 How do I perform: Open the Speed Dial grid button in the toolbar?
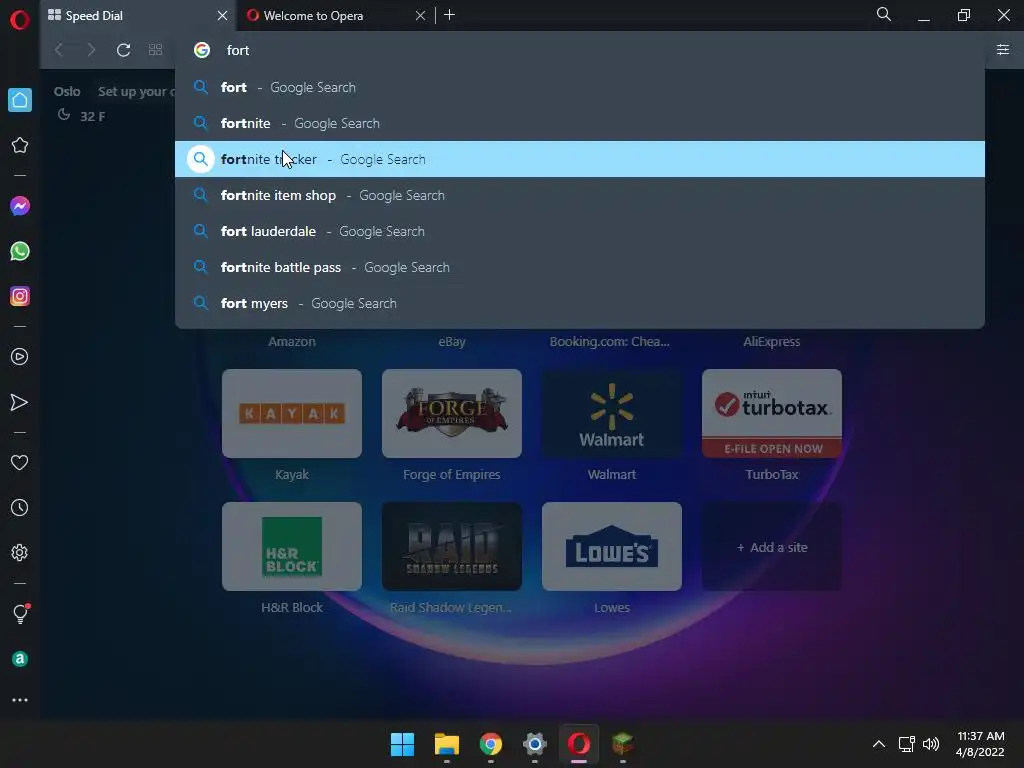[x=155, y=50]
